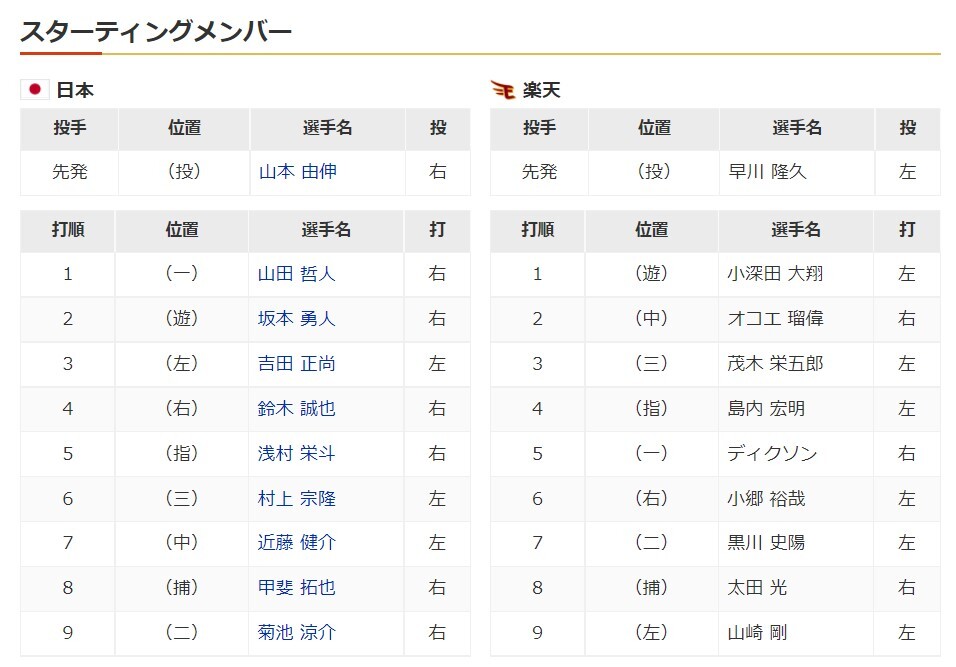Click 打順 column header in Japan table
Screen dimensions: 956x667
(68, 230)
